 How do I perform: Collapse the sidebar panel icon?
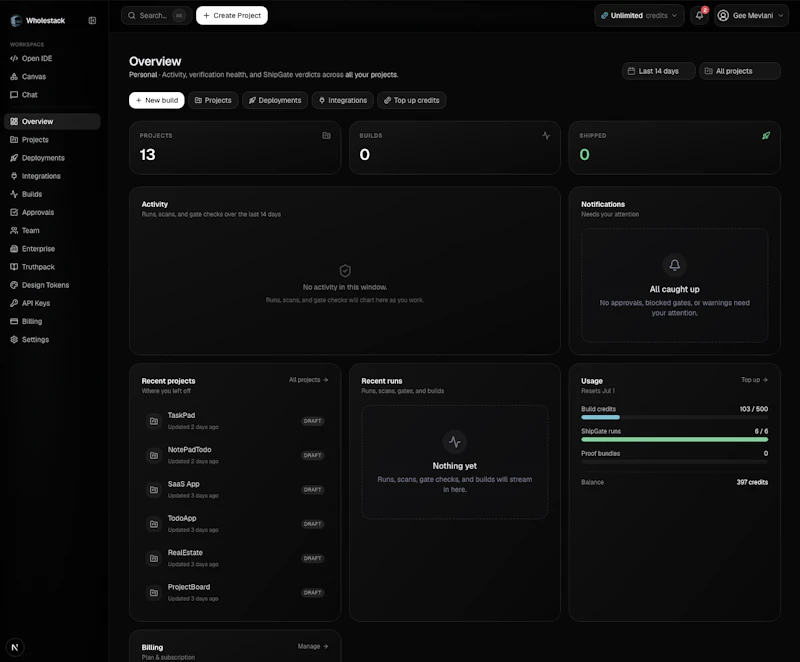tap(92, 20)
